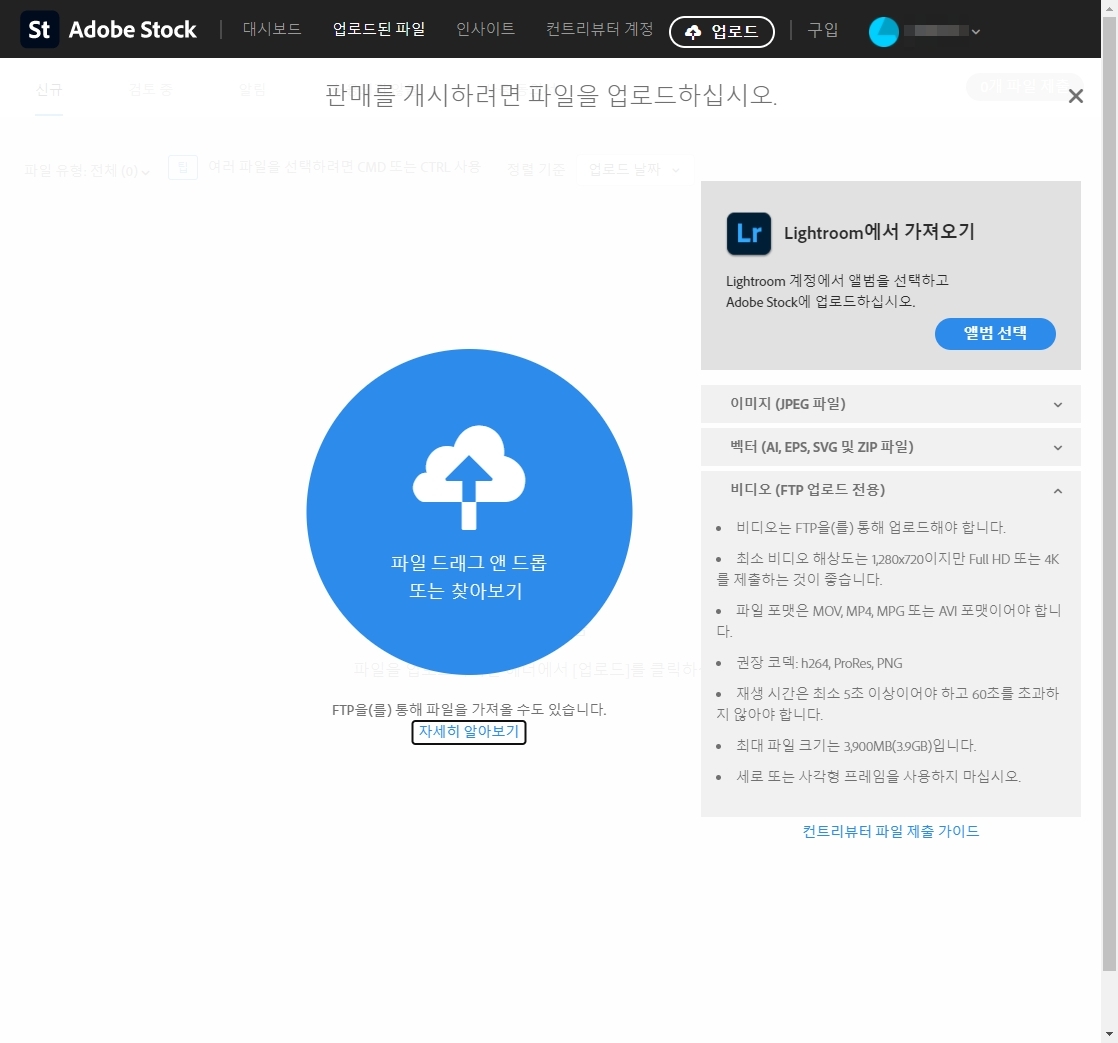Click the cloud upload arrow icon
The image size is (1118, 1043).
tap(468, 478)
